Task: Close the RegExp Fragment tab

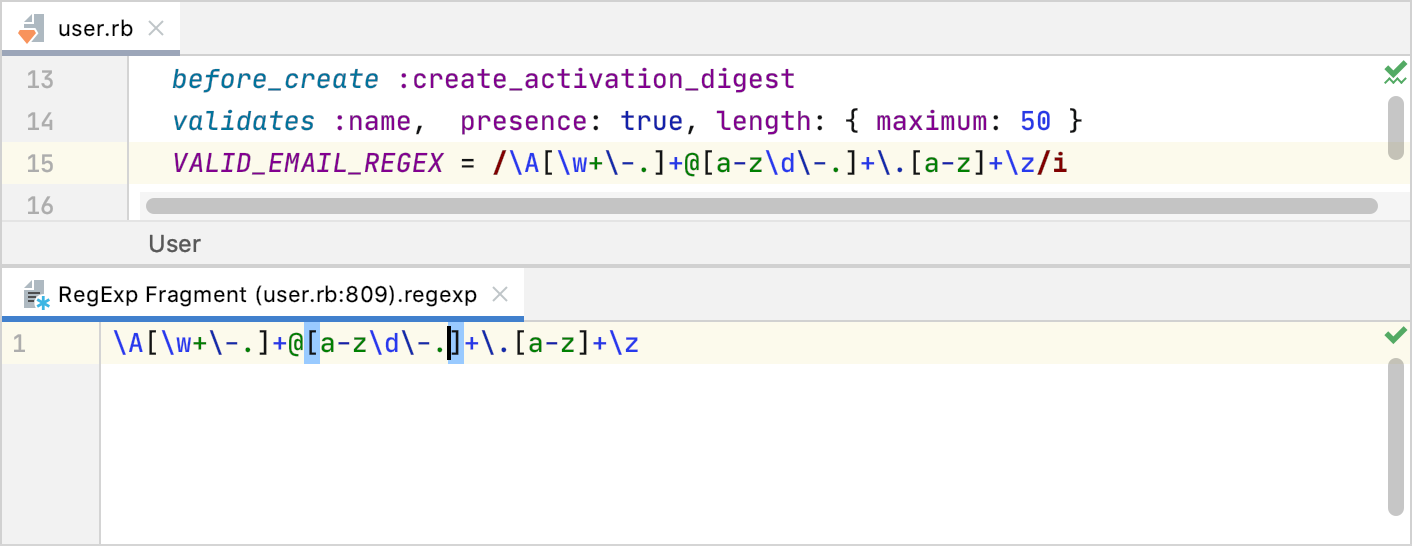Action: [x=501, y=294]
